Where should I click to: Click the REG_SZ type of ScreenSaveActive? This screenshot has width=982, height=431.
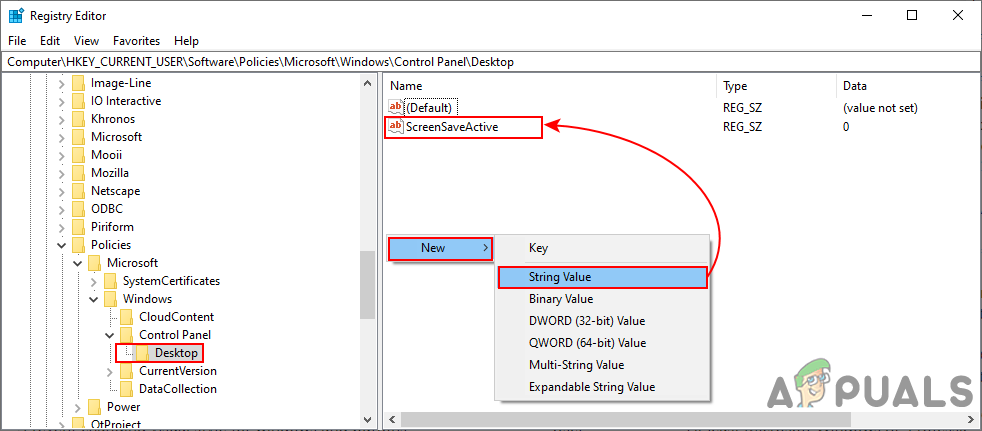point(742,127)
